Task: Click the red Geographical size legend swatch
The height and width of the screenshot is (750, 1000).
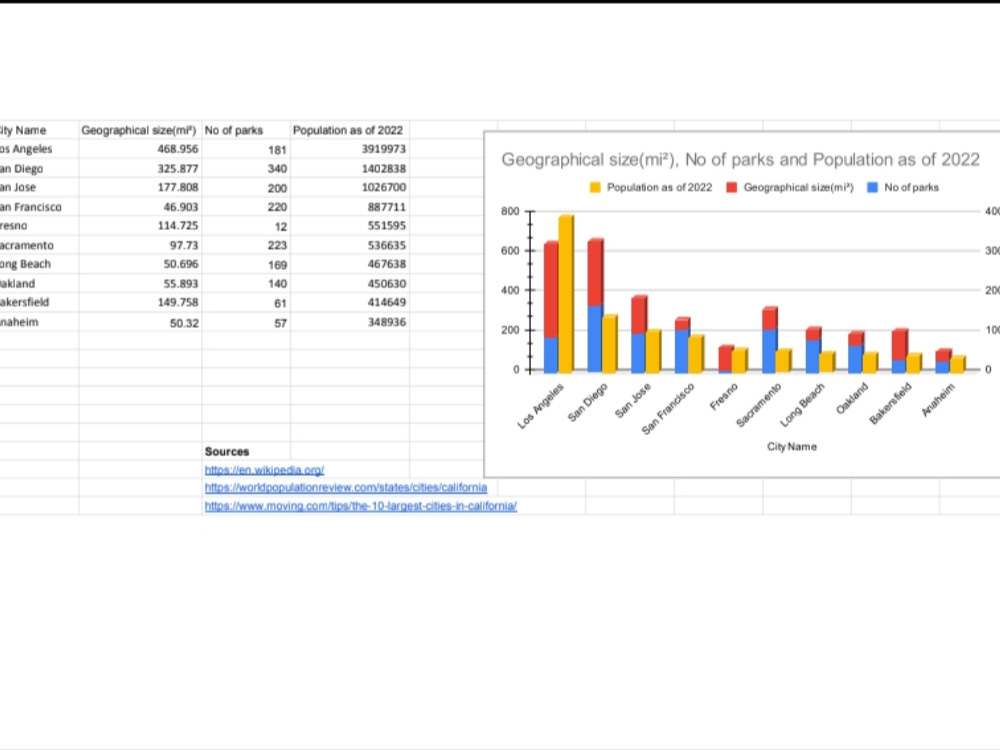Action: coord(732,188)
